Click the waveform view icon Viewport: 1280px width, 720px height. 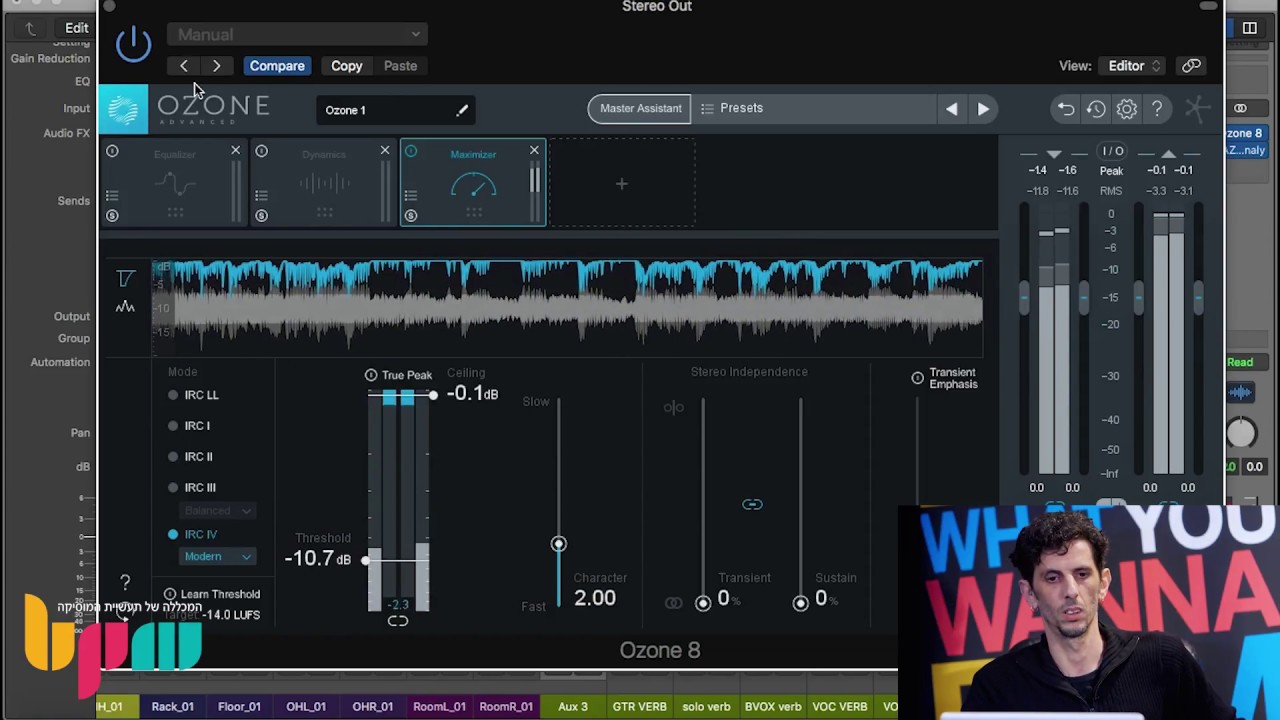125,307
